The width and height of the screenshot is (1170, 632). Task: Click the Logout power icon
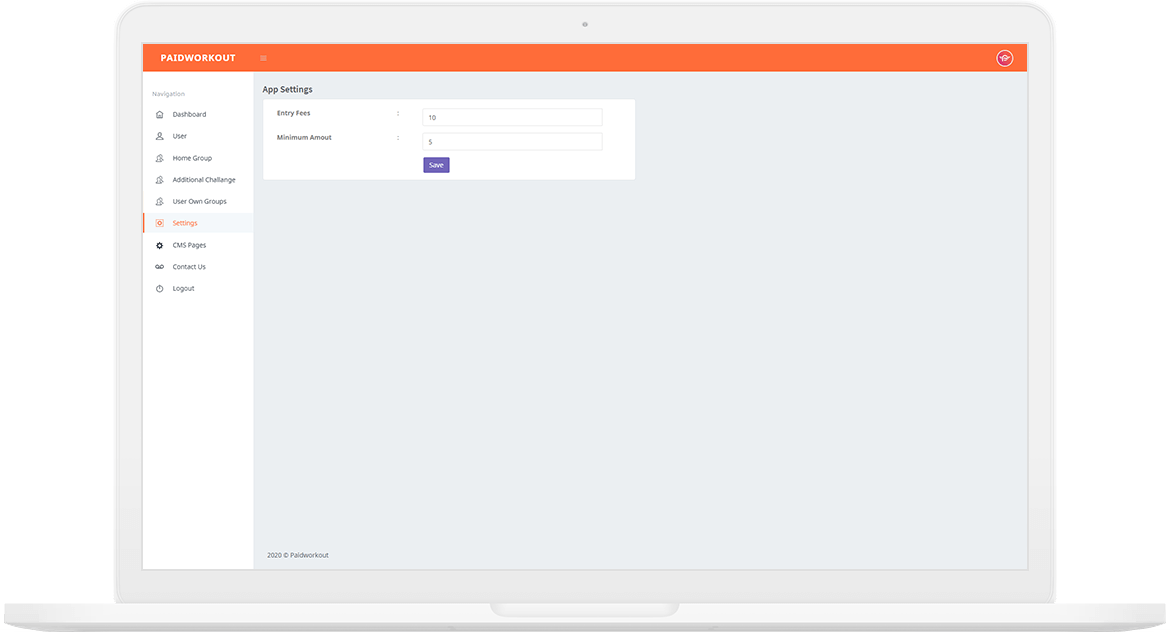[160, 289]
